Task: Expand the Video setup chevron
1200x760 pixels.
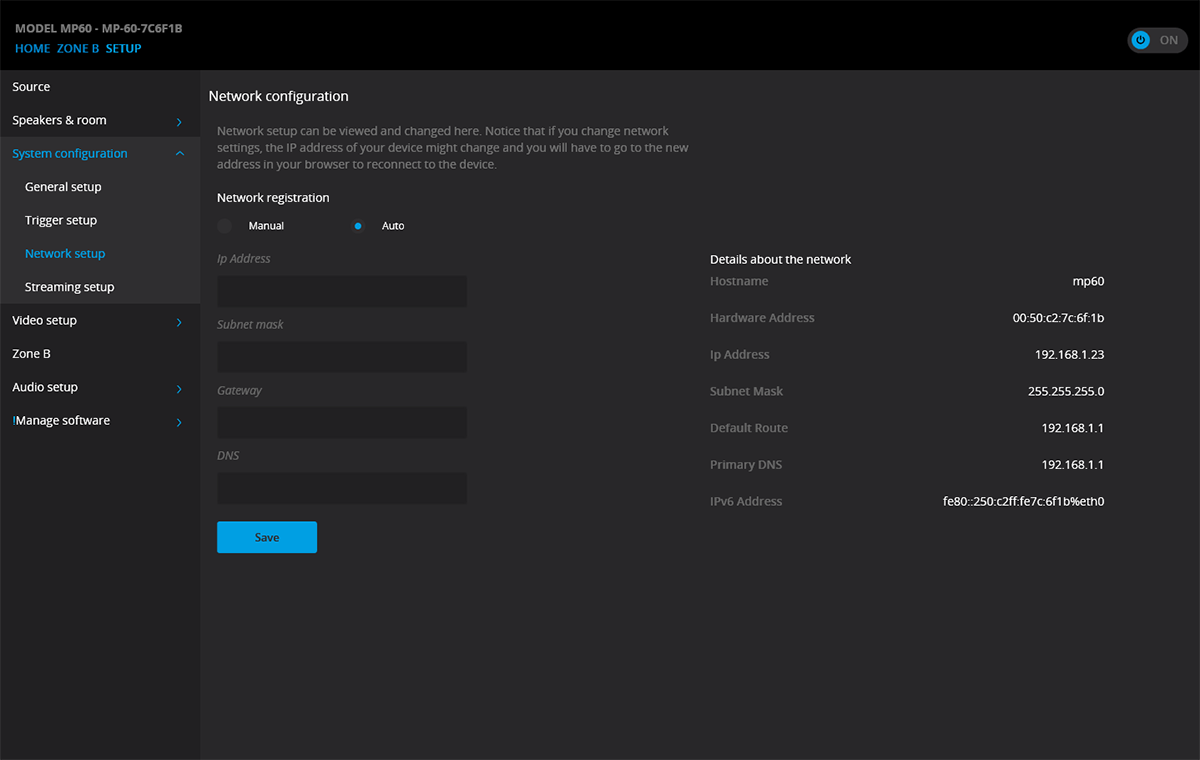Action: click(x=179, y=321)
